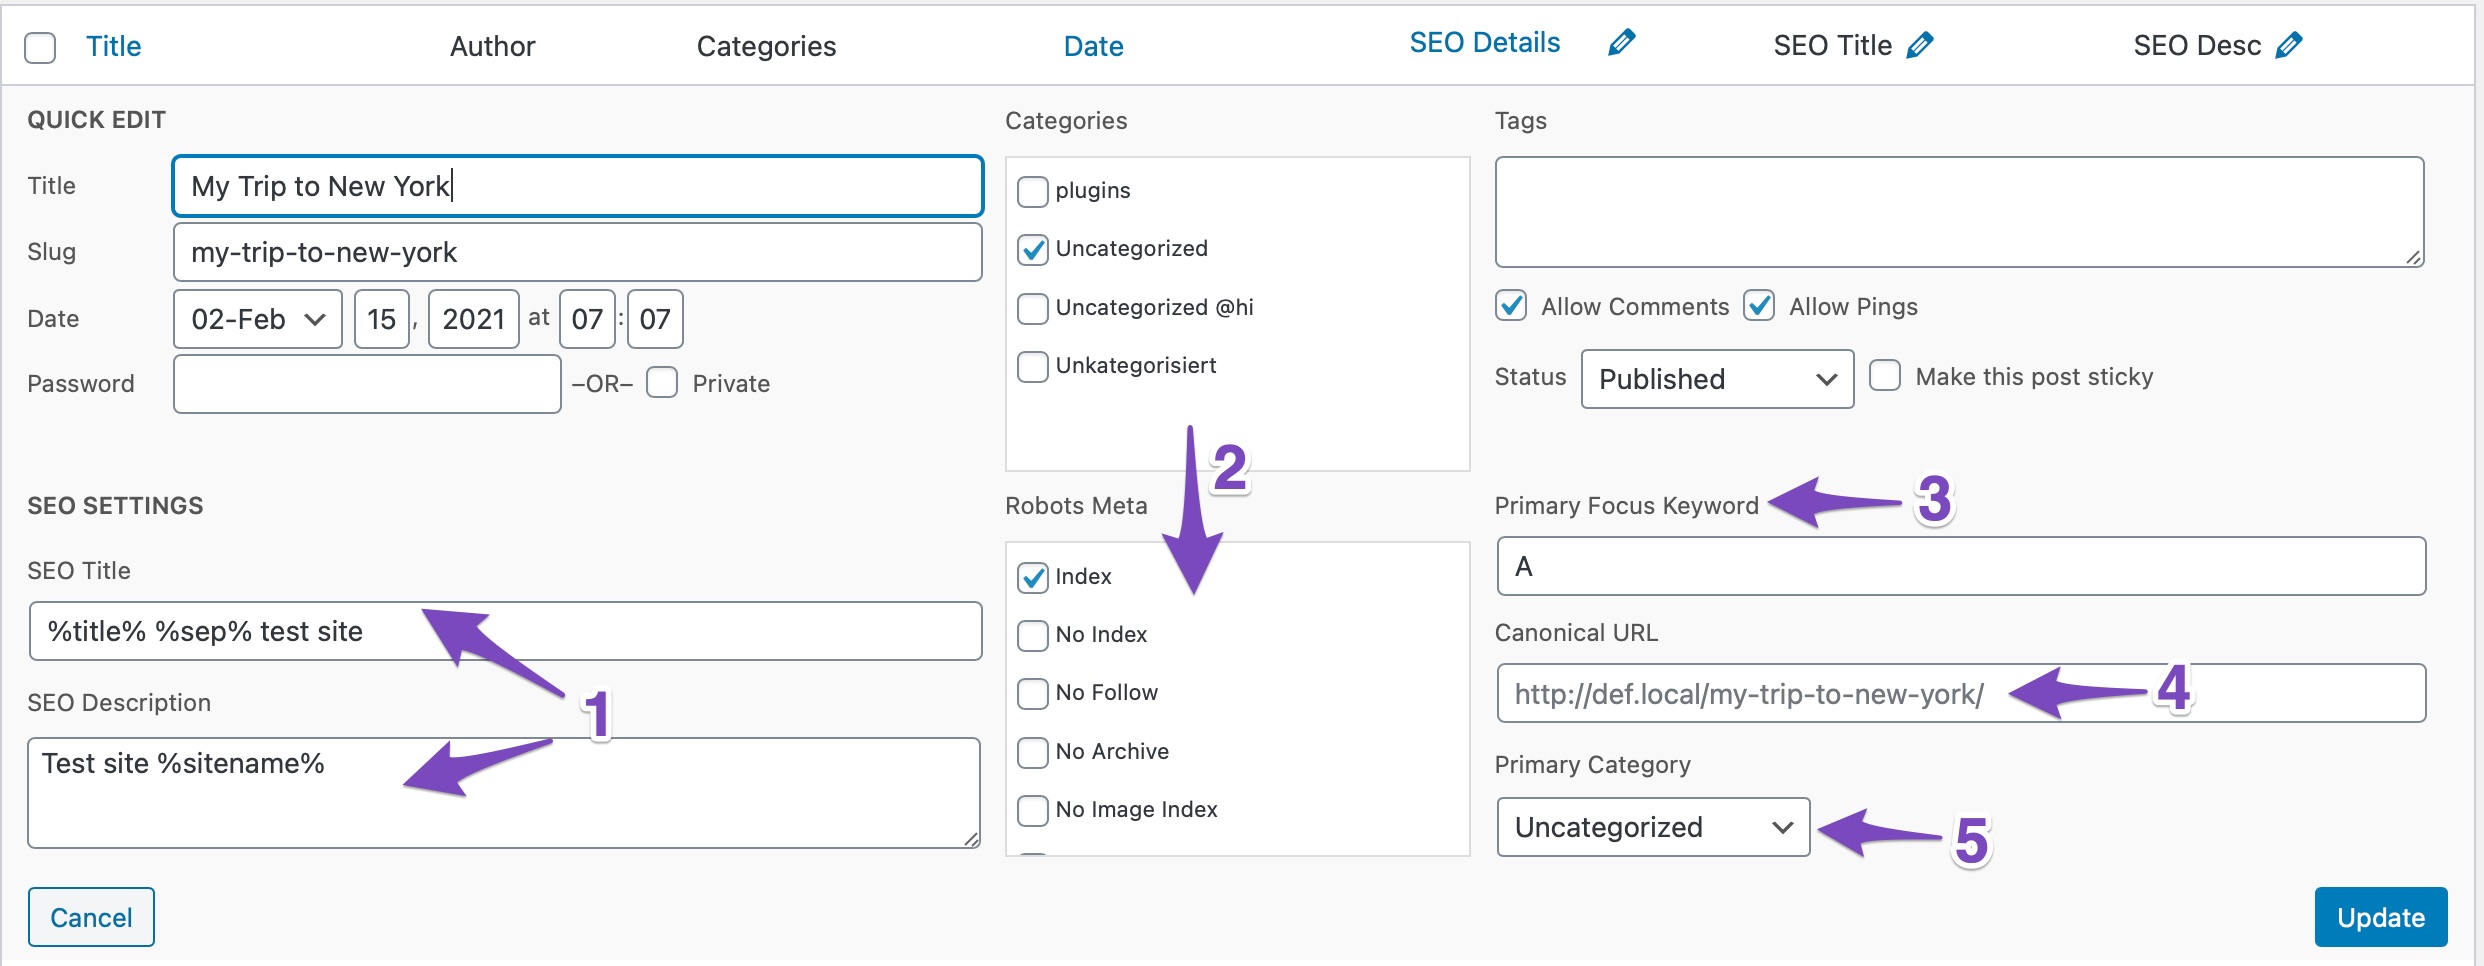Open the month dropdown showing 02-Feb

[x=258, y=319]
